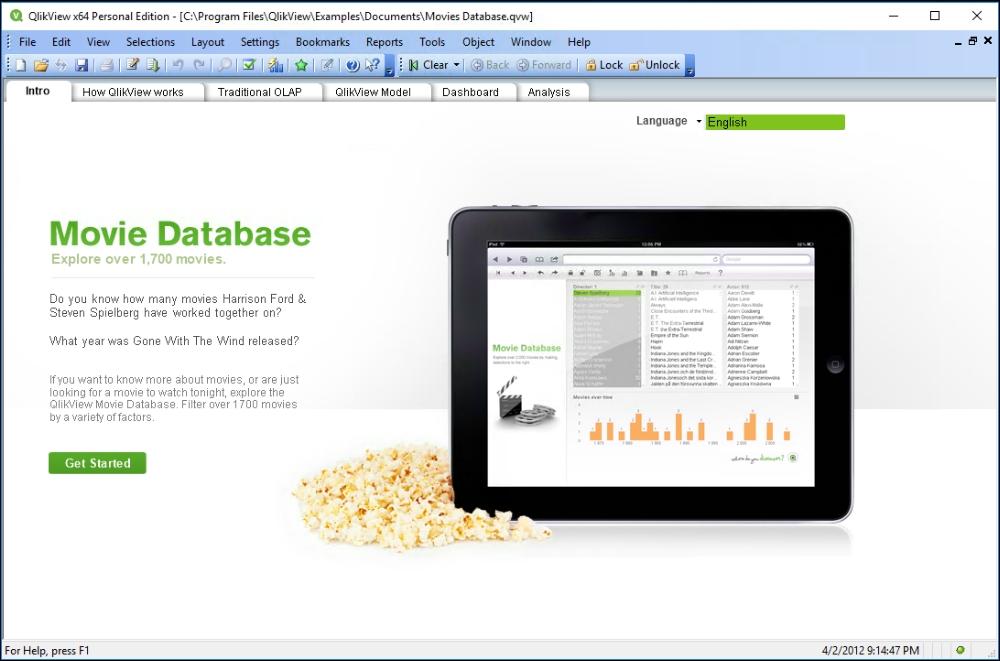The width and height of the screenshot is (1000, 661).
Task: Activate the context help pointer icon
Action: click(372, 65)
